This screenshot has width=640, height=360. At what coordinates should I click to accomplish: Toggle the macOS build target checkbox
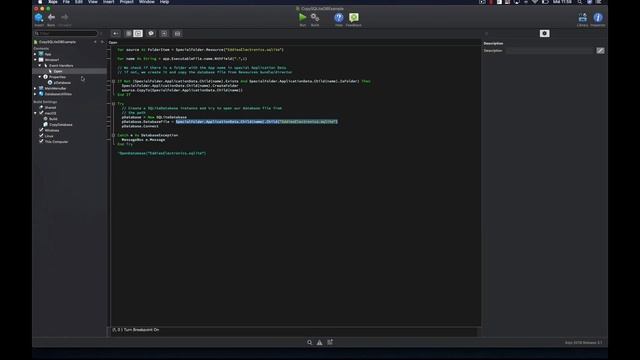click(41, 113)
